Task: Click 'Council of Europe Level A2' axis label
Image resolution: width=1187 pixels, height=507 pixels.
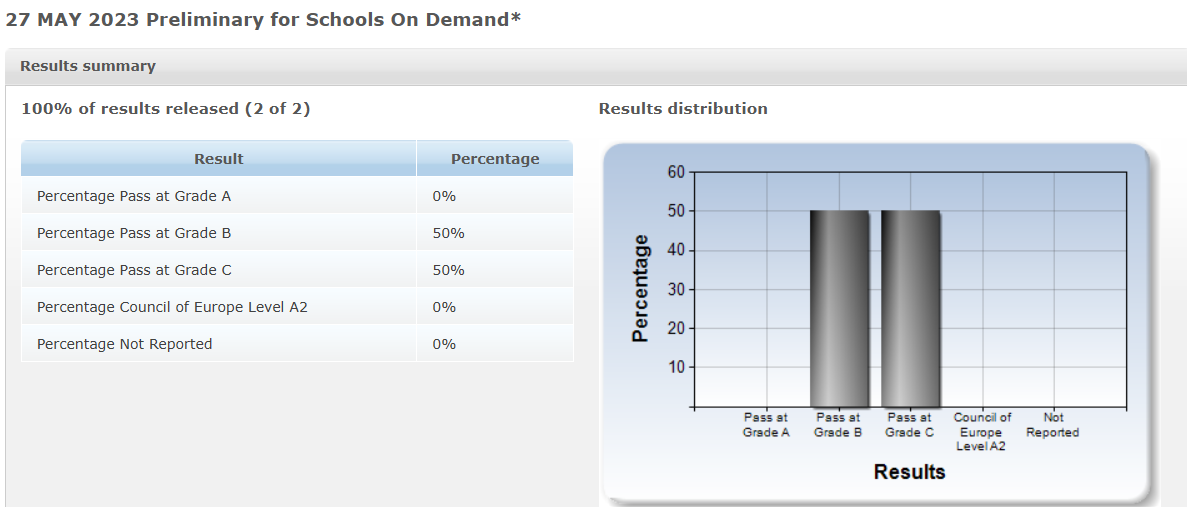Action: click(x=982, y=432)
